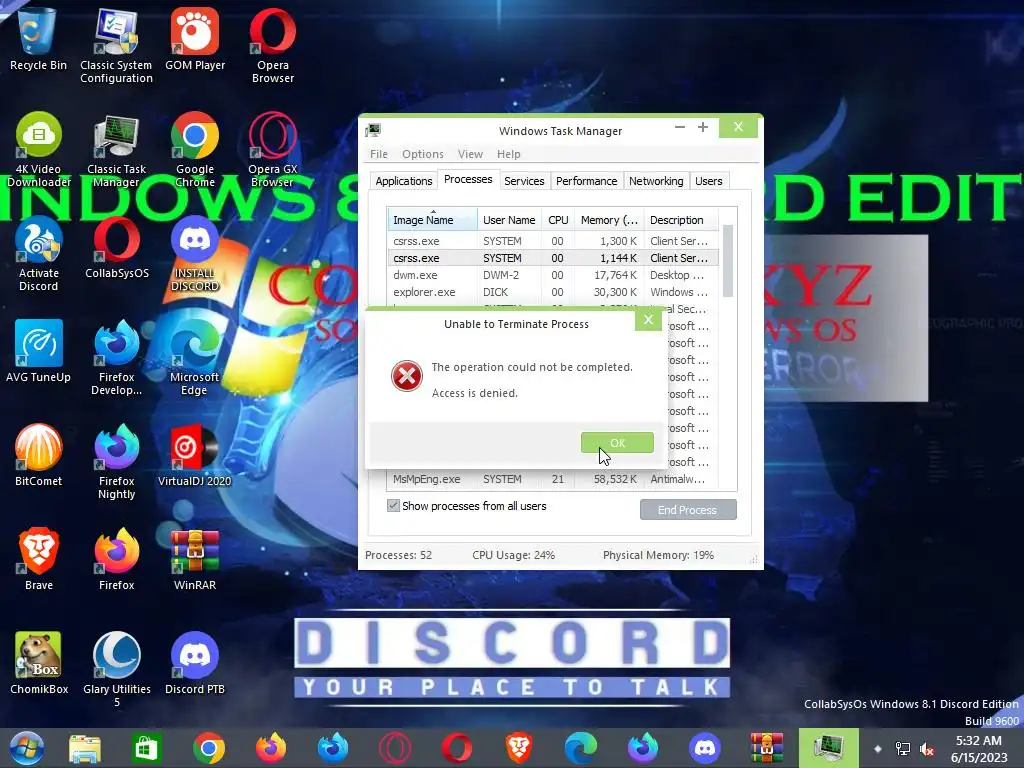This screenshot has height=768, width=1024.
Task: Launch Firefox Developer Edition desktop icon
Action: (116, 357)
